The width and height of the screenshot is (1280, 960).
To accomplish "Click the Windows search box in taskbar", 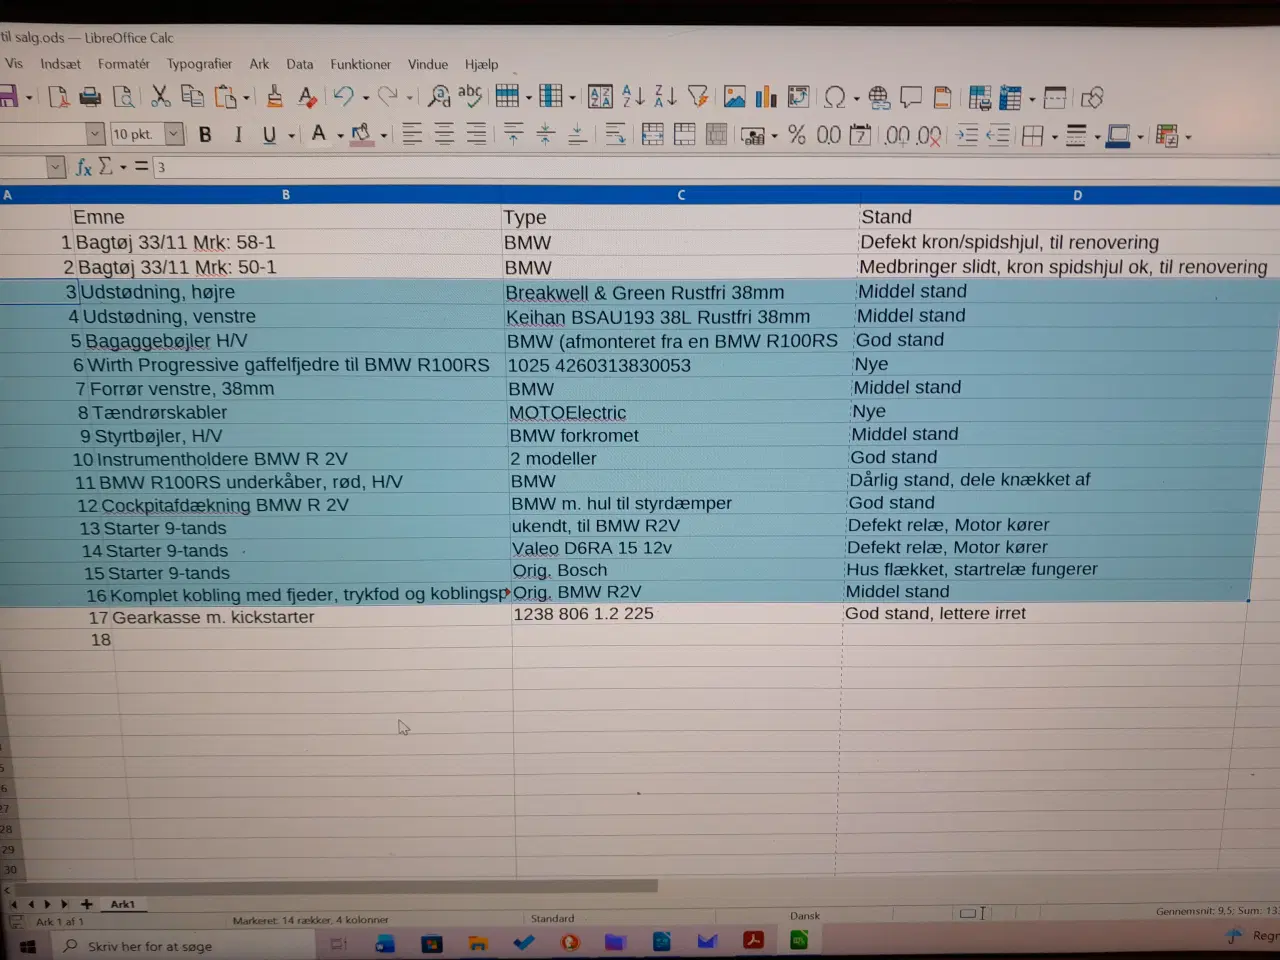I will click(x=150, y=946).
